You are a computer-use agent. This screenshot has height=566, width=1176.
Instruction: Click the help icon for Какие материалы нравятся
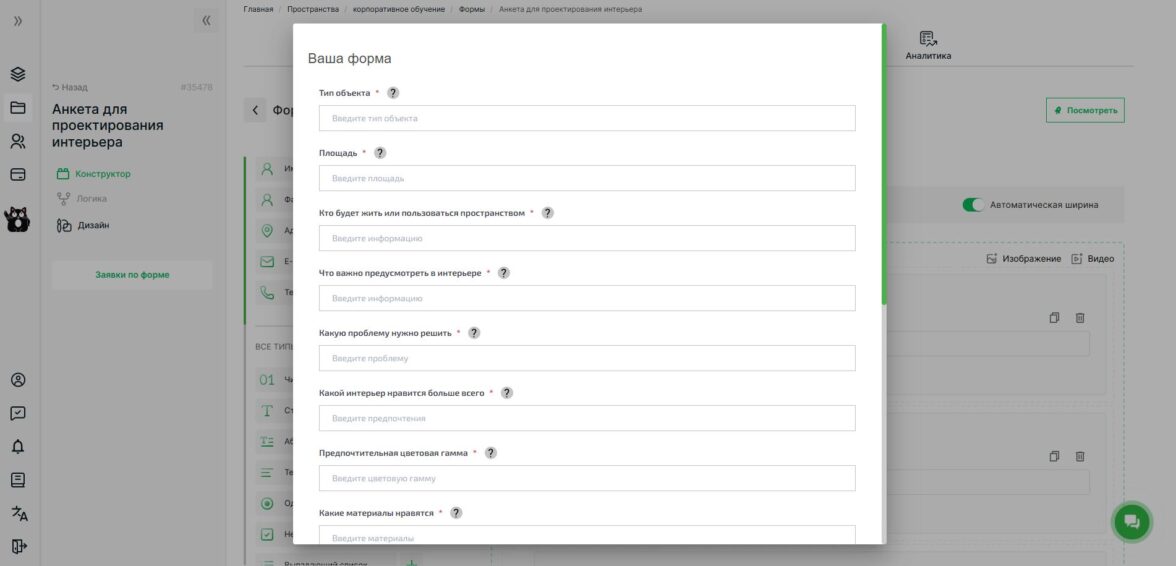(x=456, y=513)
